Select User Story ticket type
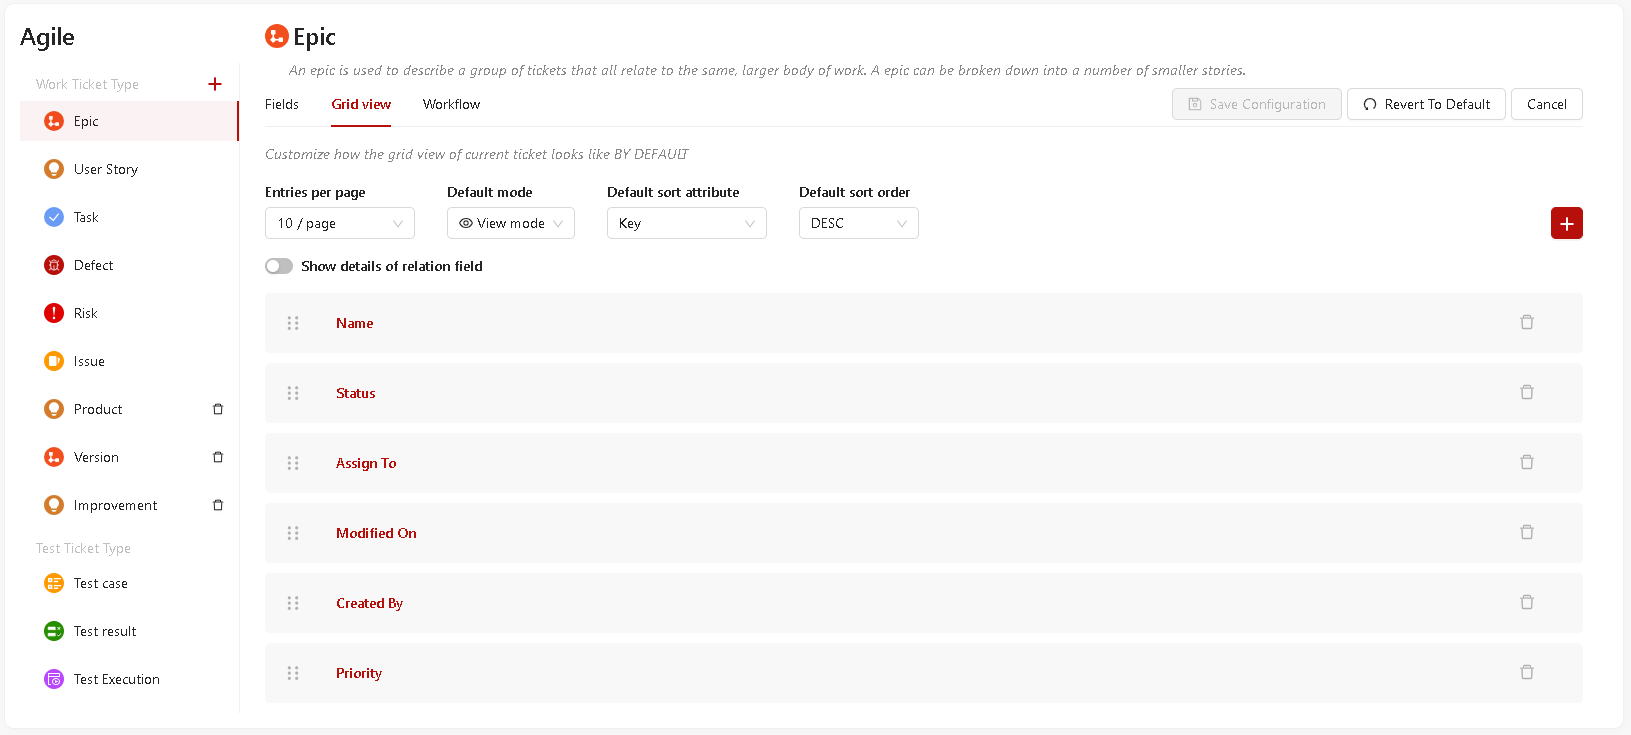The width and height of the screenshot is (1631, 735). [x=129, y=169]
